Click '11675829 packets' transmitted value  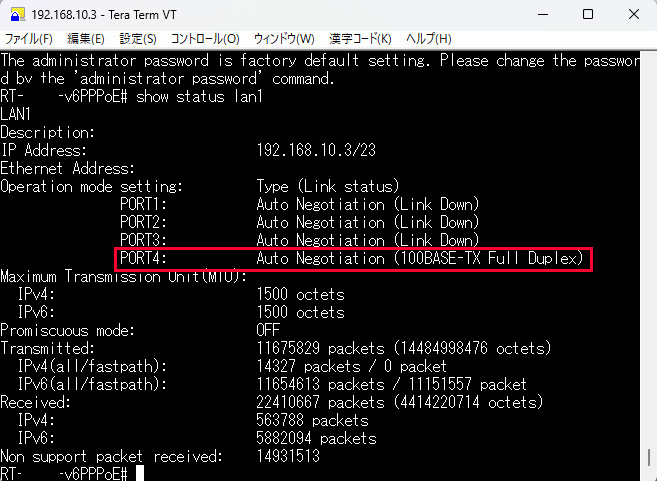(x=320, y=349)
